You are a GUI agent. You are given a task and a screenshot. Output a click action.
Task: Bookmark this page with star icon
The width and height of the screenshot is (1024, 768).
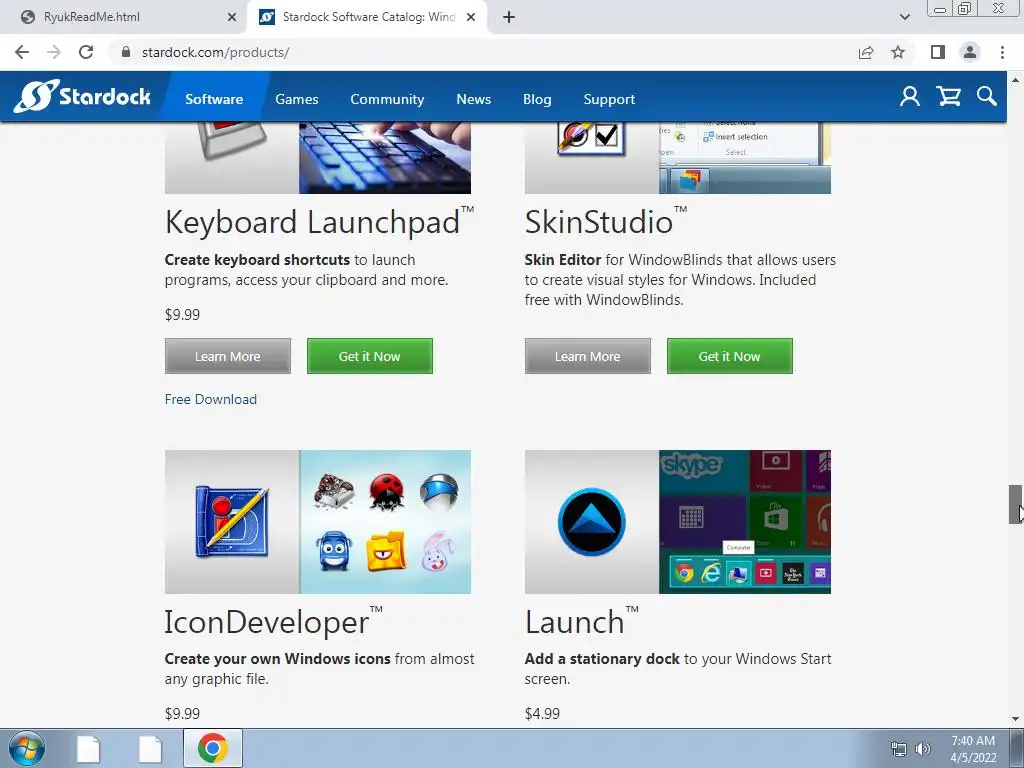[898, 52]
